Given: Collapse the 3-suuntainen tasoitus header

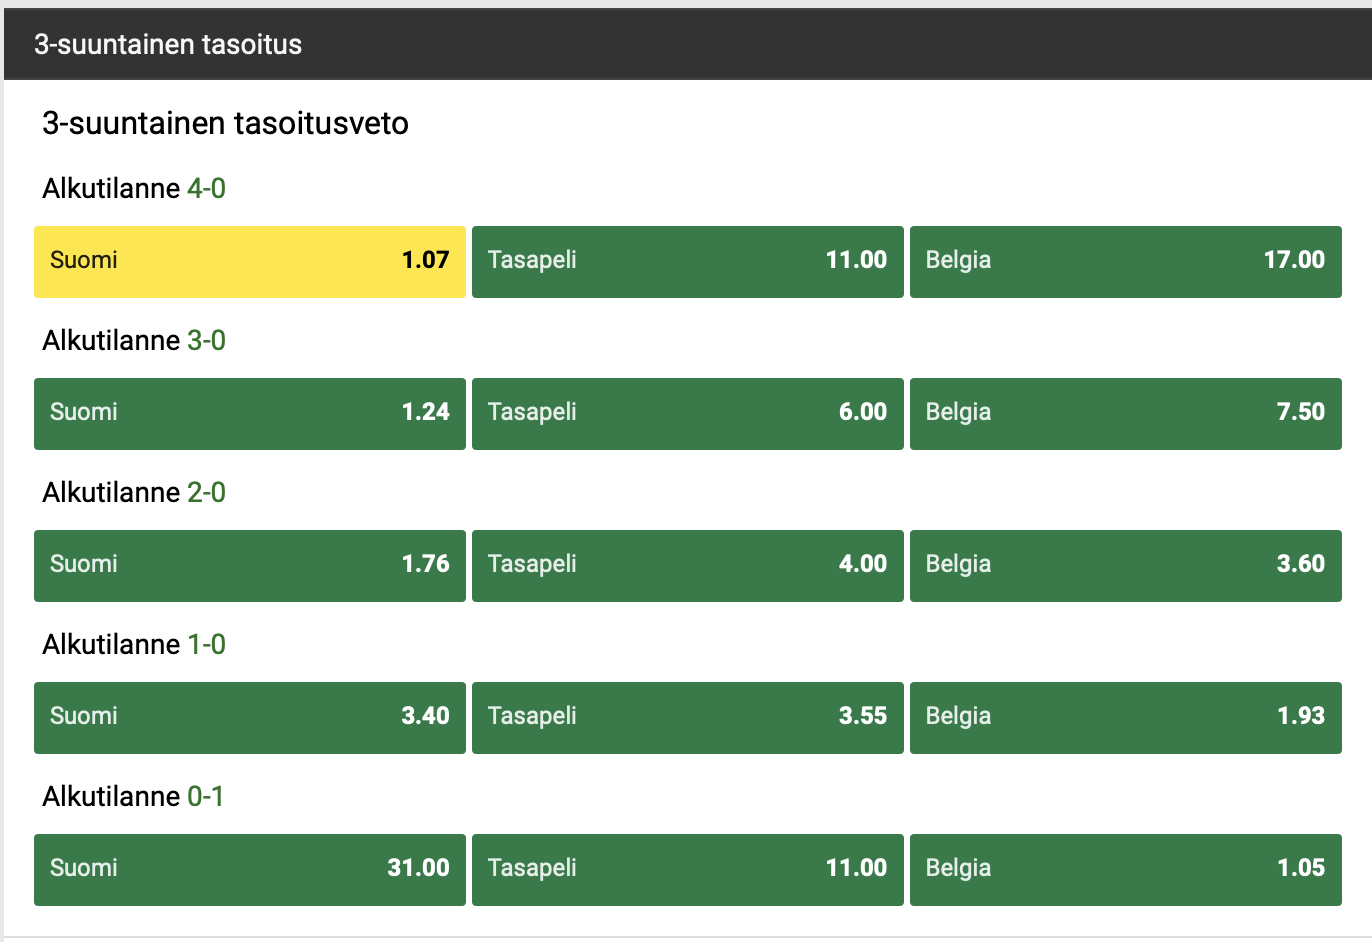Looking at the screenshot, I should (688, 44).
